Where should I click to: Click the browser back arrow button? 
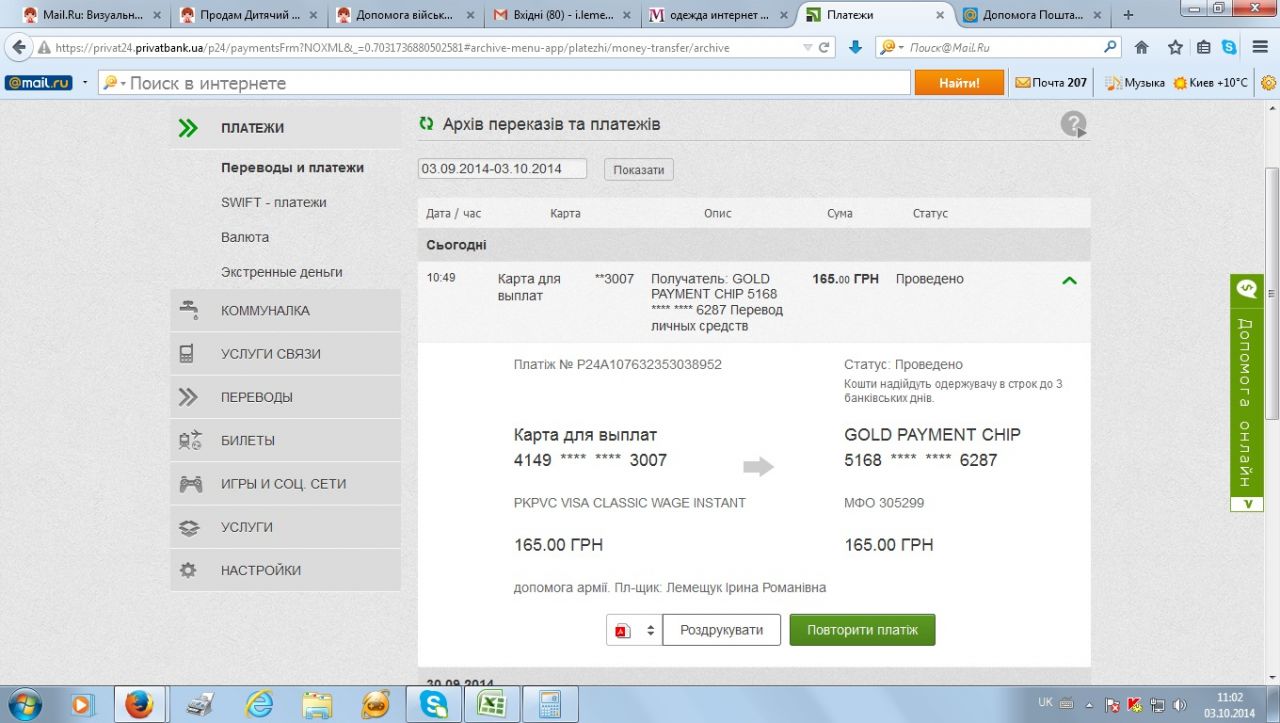point(19,47)
